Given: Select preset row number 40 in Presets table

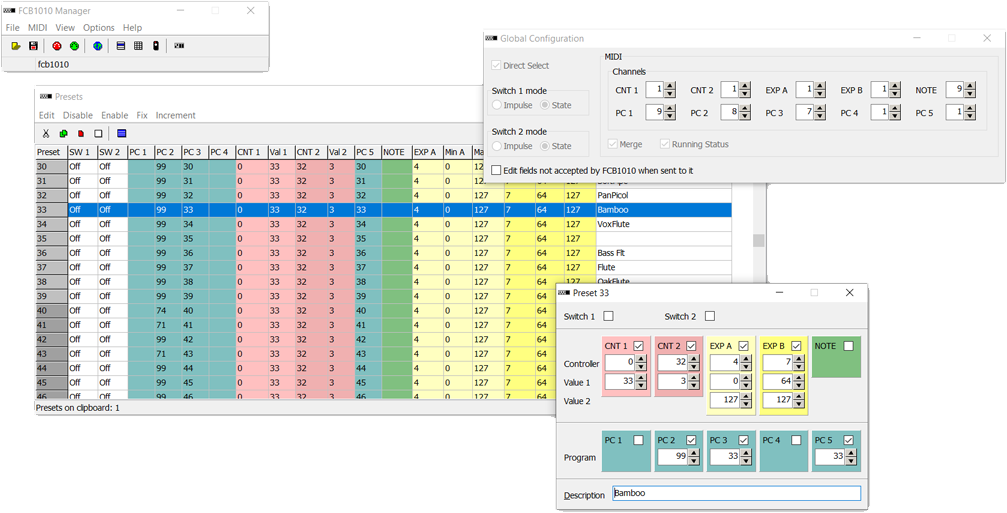Looking at the screenshot, I should coord(51,311).
